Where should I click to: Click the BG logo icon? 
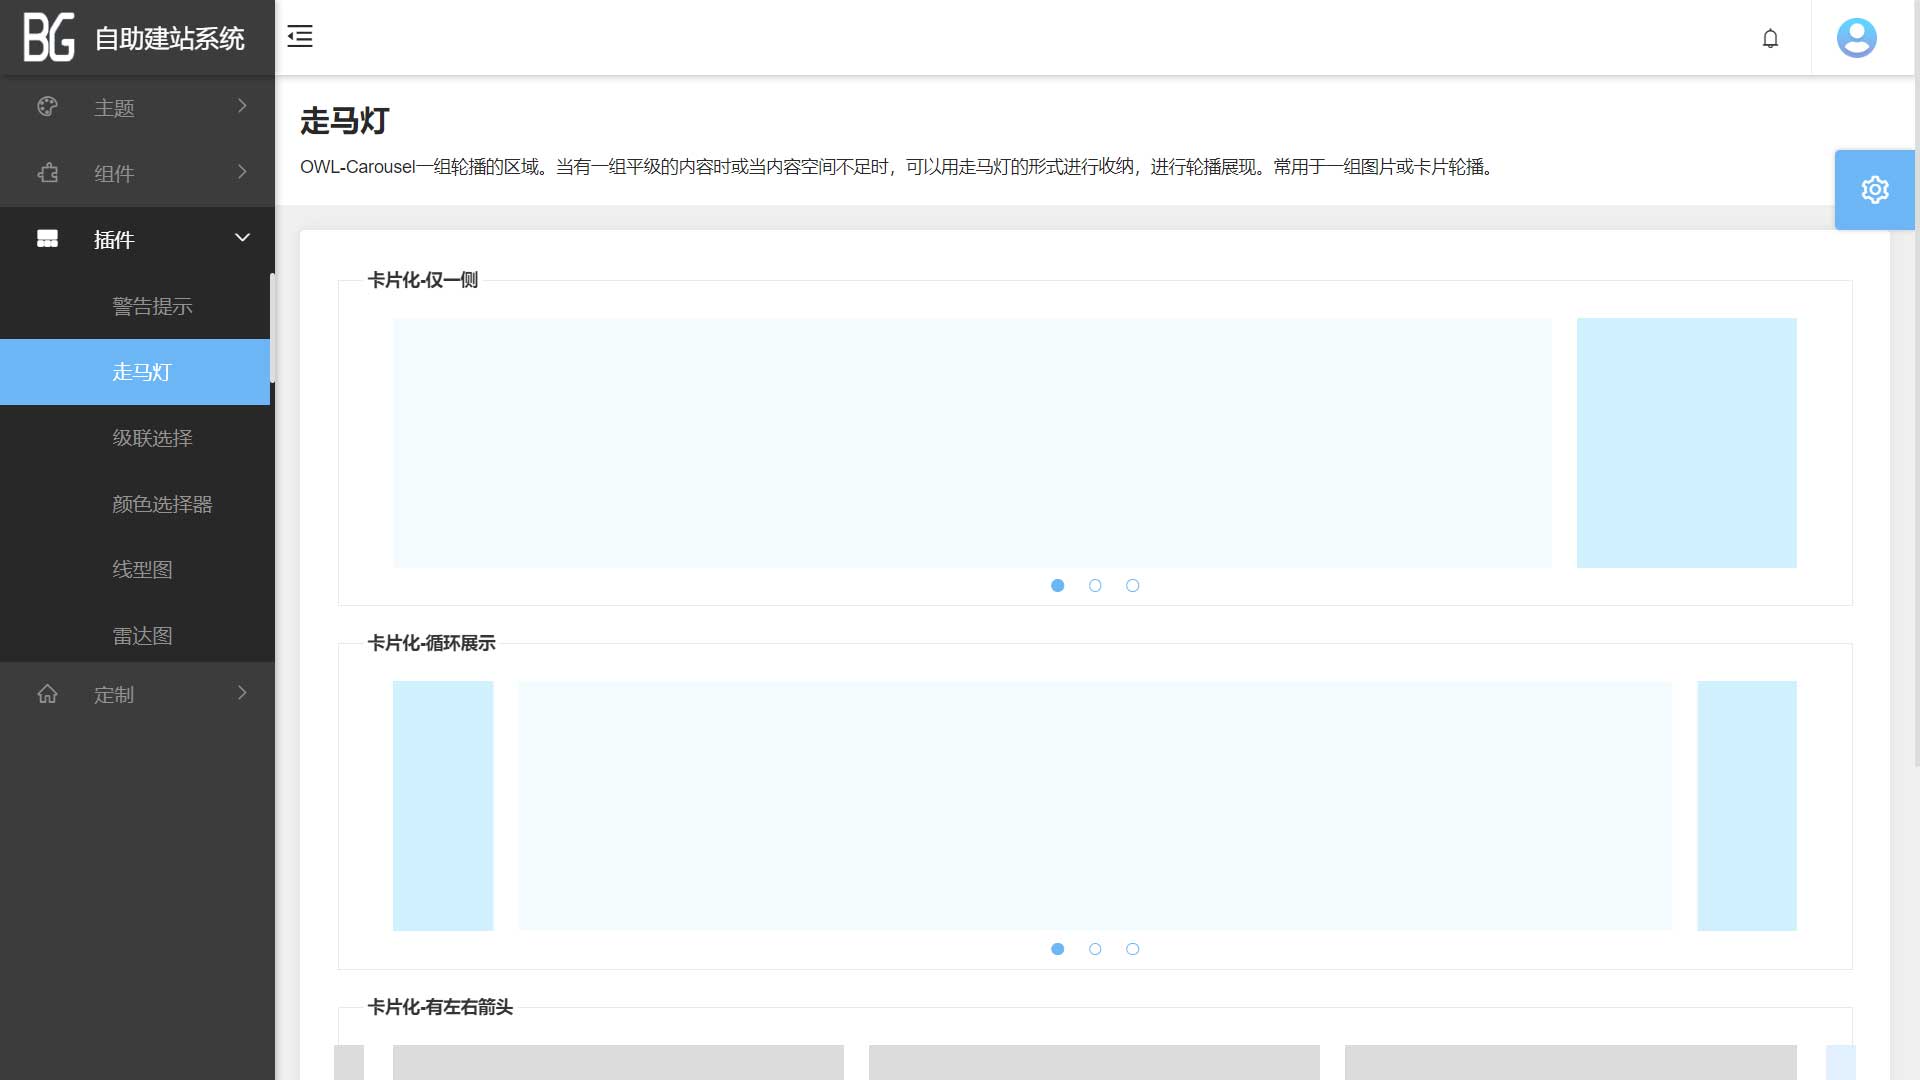pos(49,38)
